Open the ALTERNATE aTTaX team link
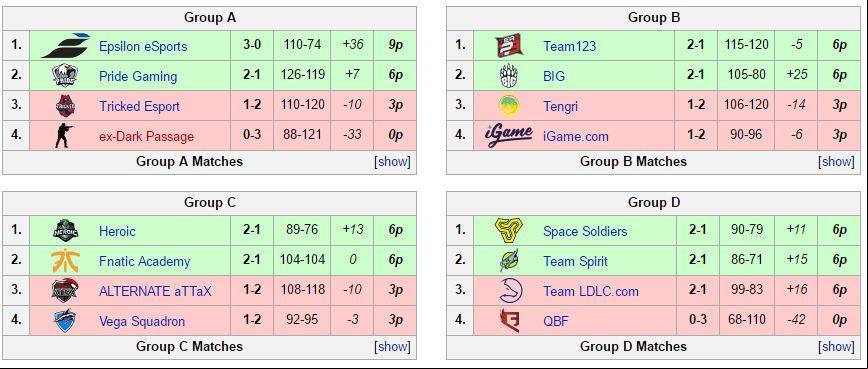This screenshot has width=868, height=369. point(156,291)
